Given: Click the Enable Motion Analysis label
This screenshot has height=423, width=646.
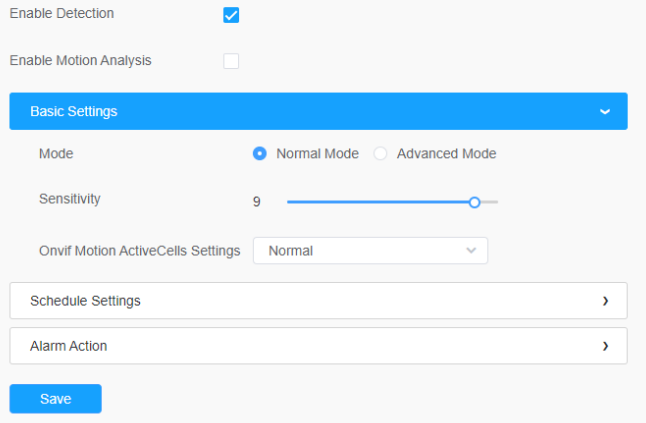Looking at the screenshot, I should point(80,61).
